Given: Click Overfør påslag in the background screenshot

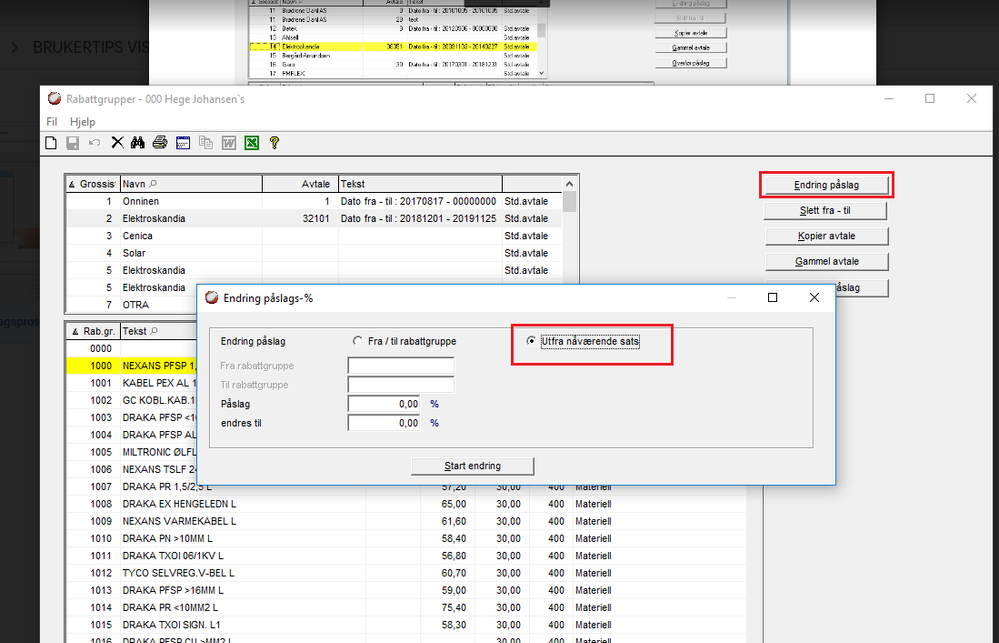Looking at the screenshot, I should (691, 63).
